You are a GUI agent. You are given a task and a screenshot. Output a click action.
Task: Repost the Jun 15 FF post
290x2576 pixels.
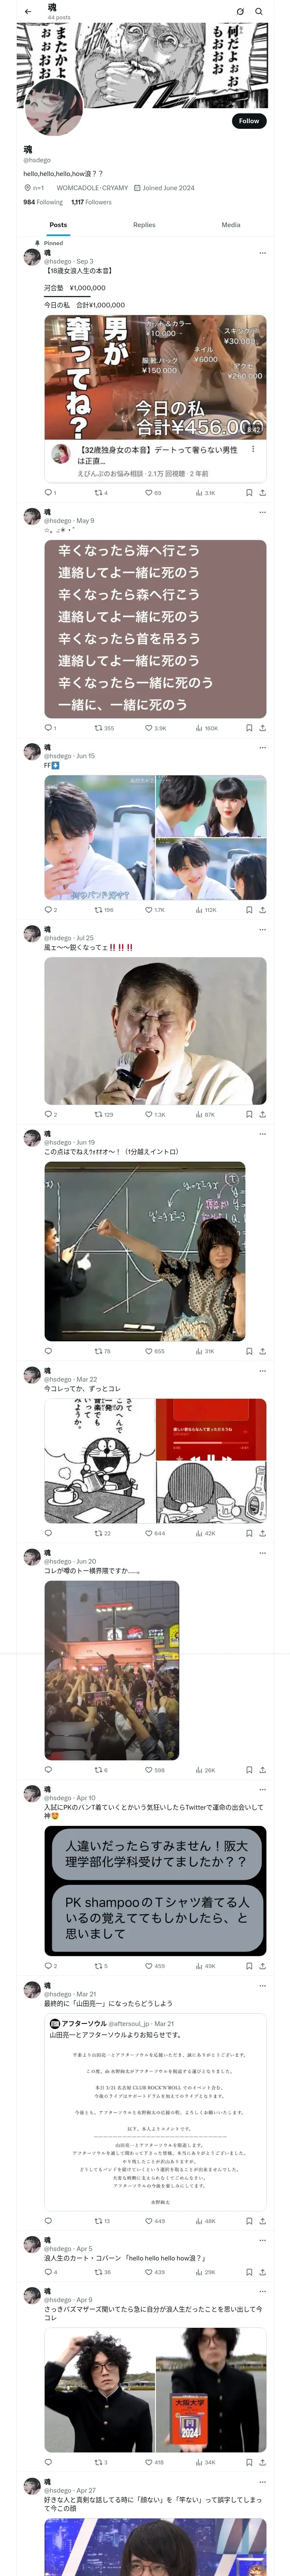point(98,910)
